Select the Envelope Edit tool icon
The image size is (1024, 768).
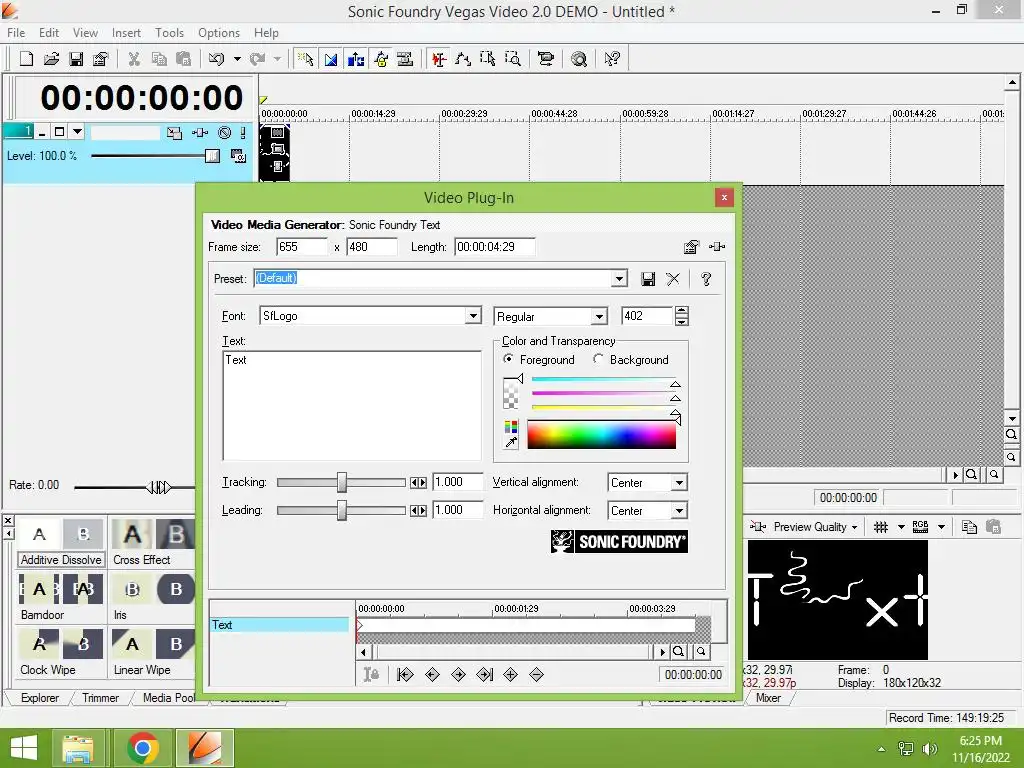pos(464,59)
